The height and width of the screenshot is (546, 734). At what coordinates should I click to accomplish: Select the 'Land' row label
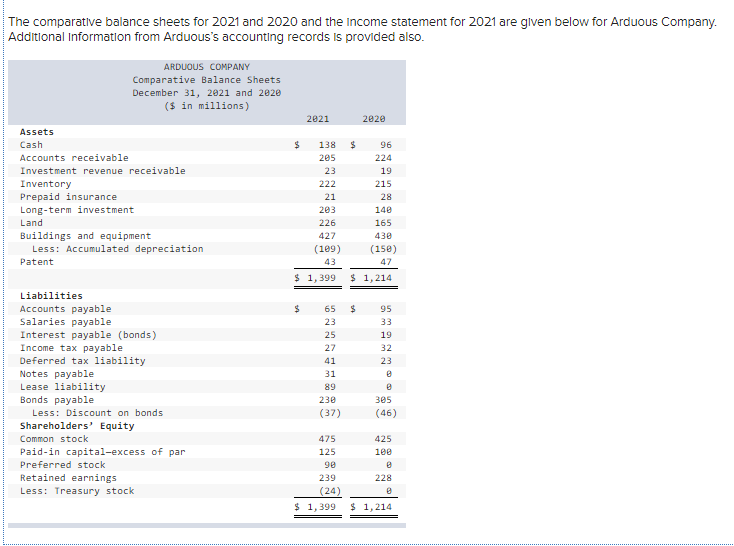pyautogui.click(x=31, y=223)
